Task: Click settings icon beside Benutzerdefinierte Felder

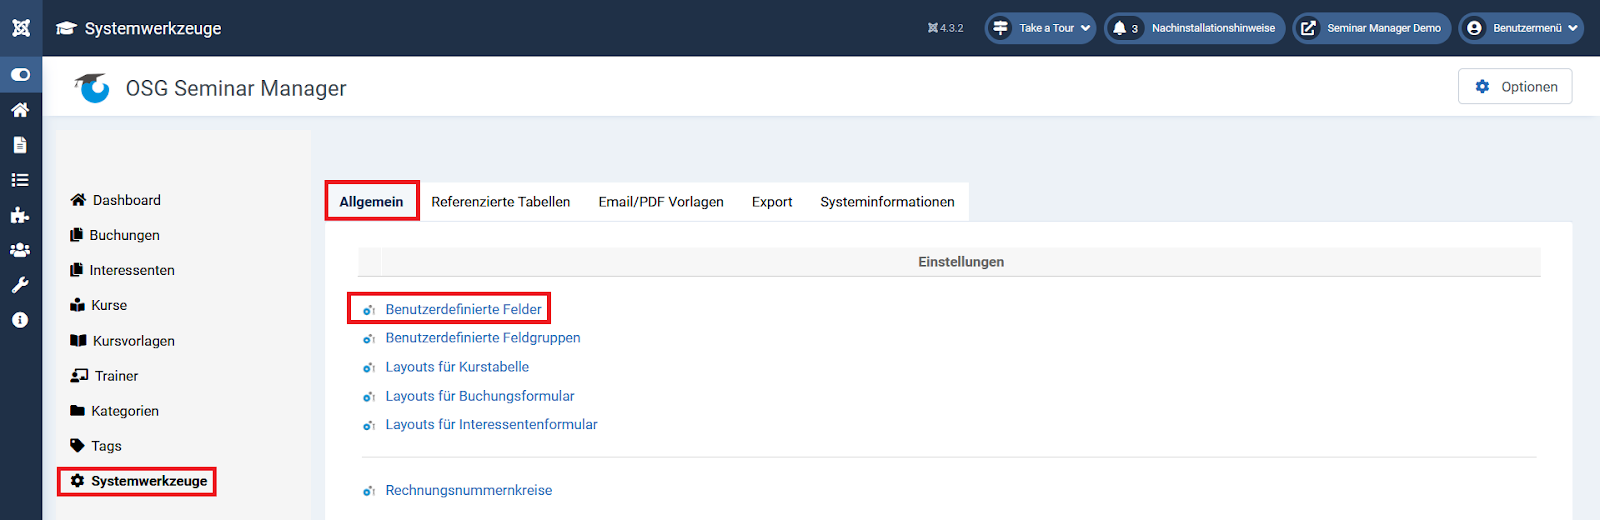Action: click(x=369, y=310)
